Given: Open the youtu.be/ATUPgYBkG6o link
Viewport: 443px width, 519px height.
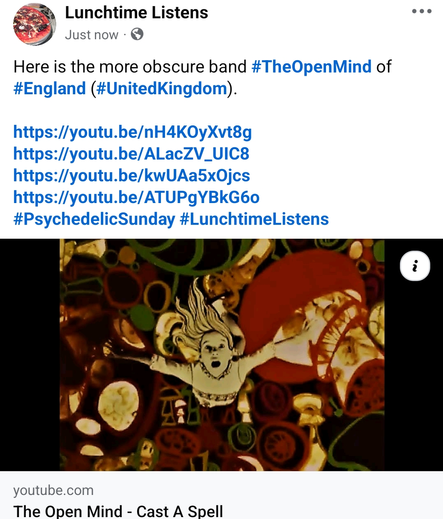Looking at the screenshot, I should (x=136, y=197).
